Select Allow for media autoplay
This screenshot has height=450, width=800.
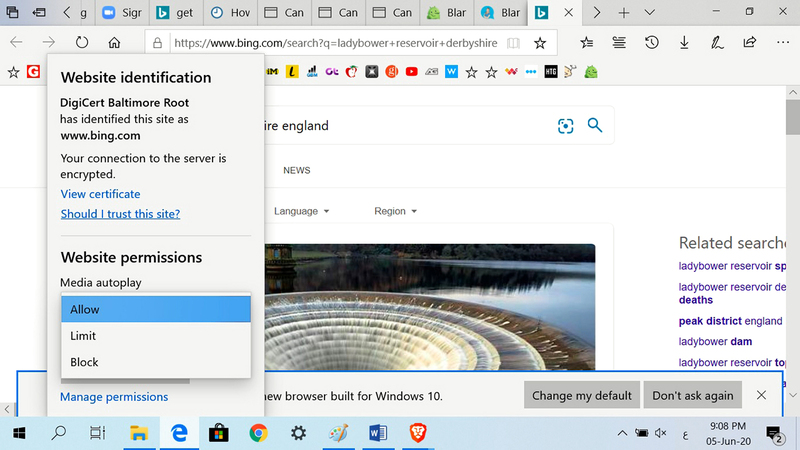click(155, 310)
